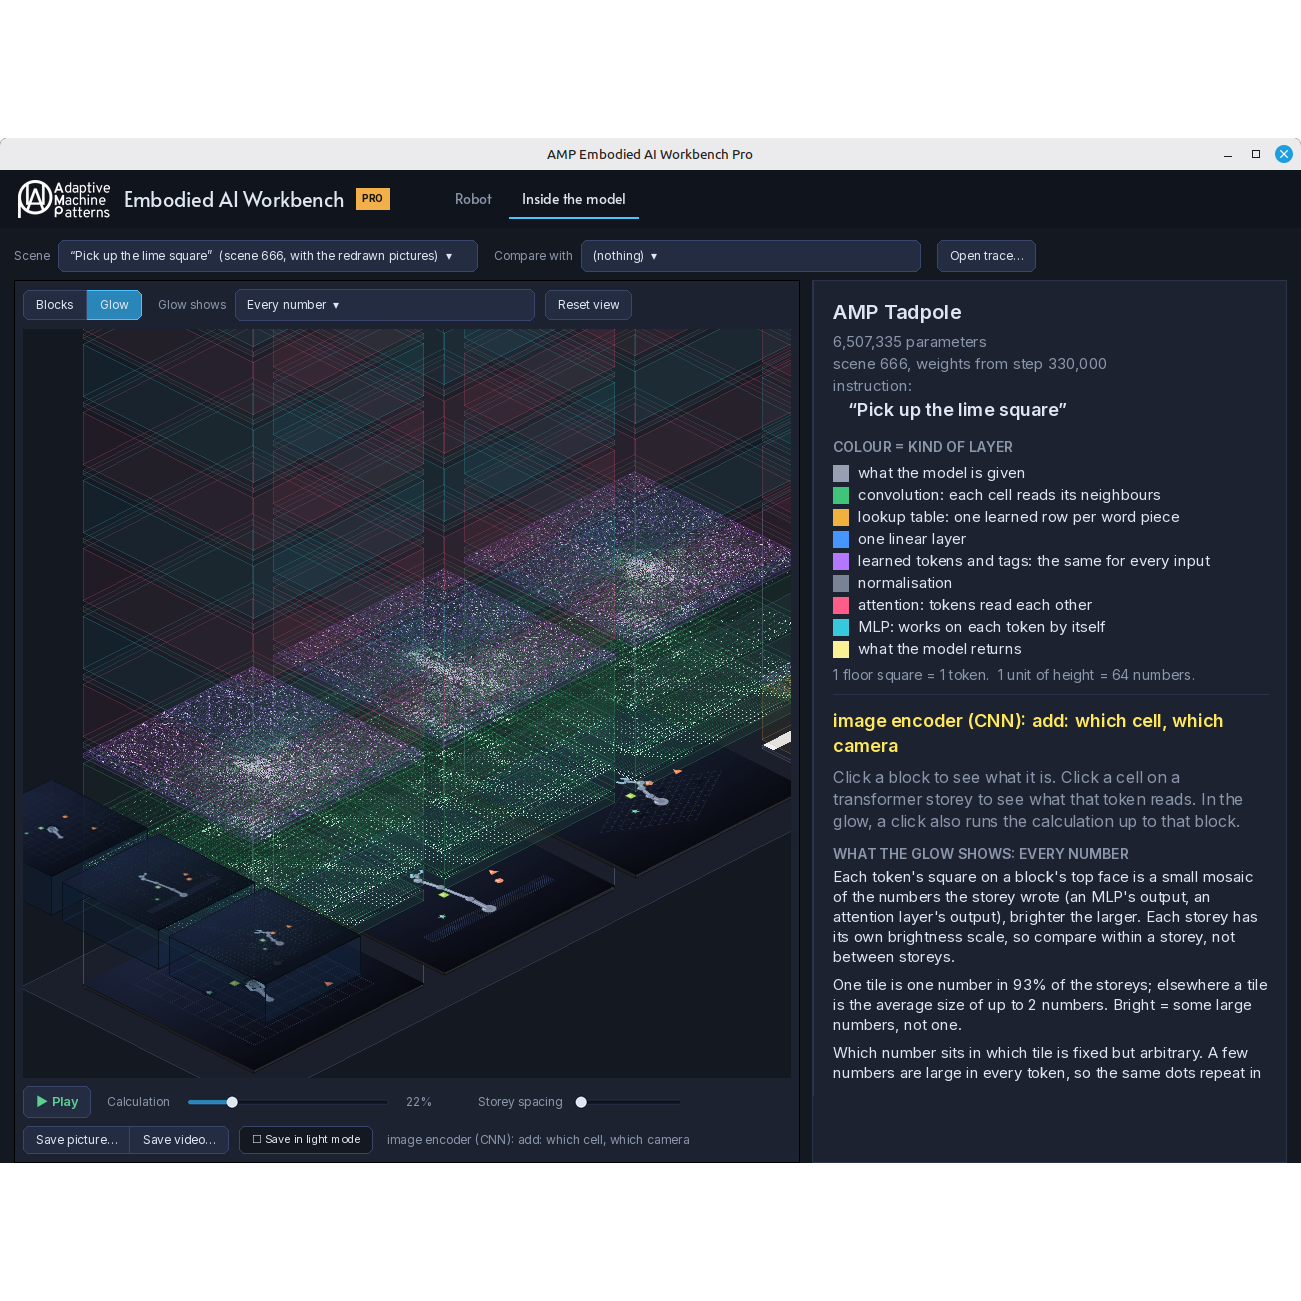Click the 22% calculation value
1301x1301 pixels.
pos(419,1102)
